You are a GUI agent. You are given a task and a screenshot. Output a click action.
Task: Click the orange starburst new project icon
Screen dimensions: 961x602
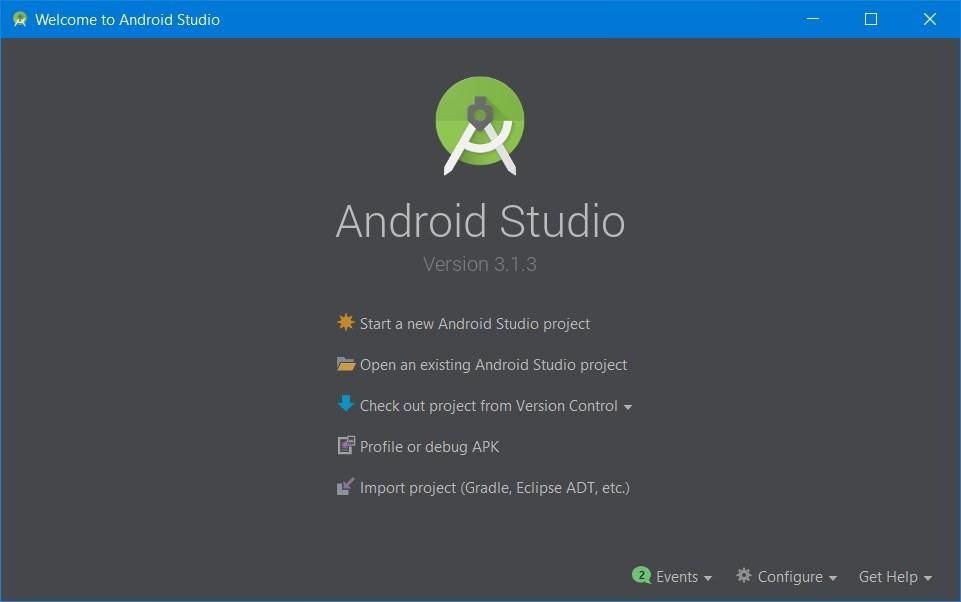point(346,322)
